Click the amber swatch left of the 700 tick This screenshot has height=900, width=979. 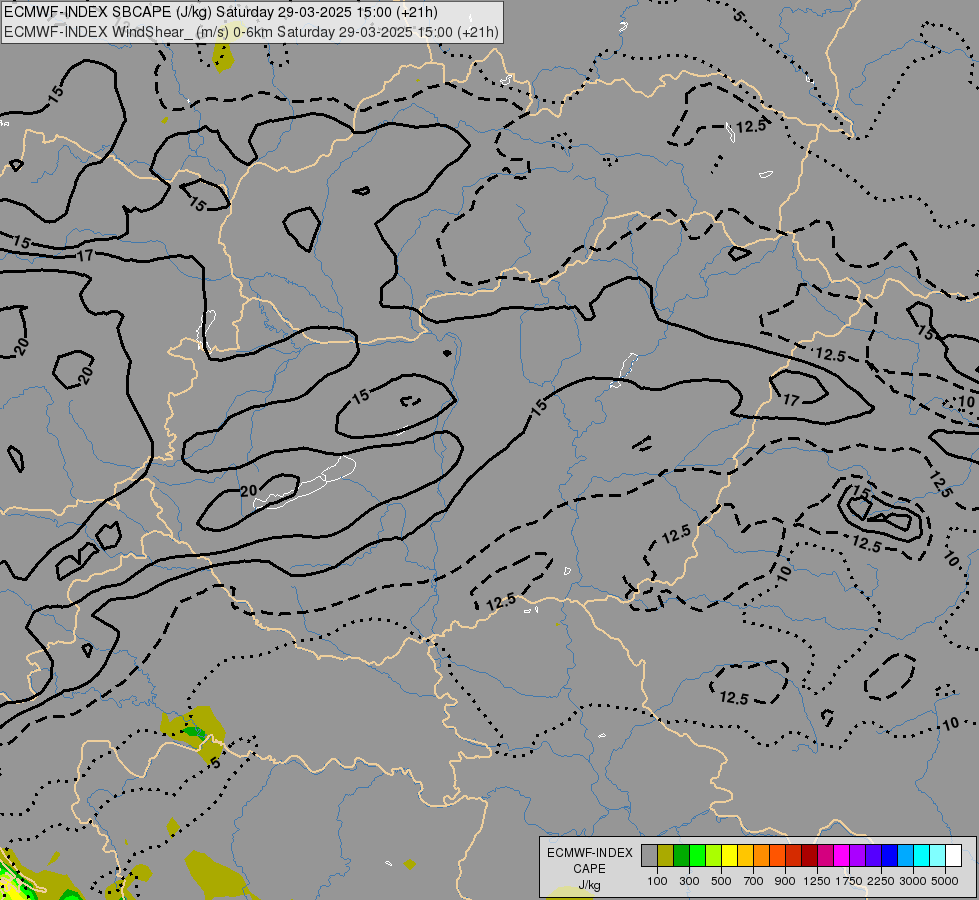click(x=746, y=856)
